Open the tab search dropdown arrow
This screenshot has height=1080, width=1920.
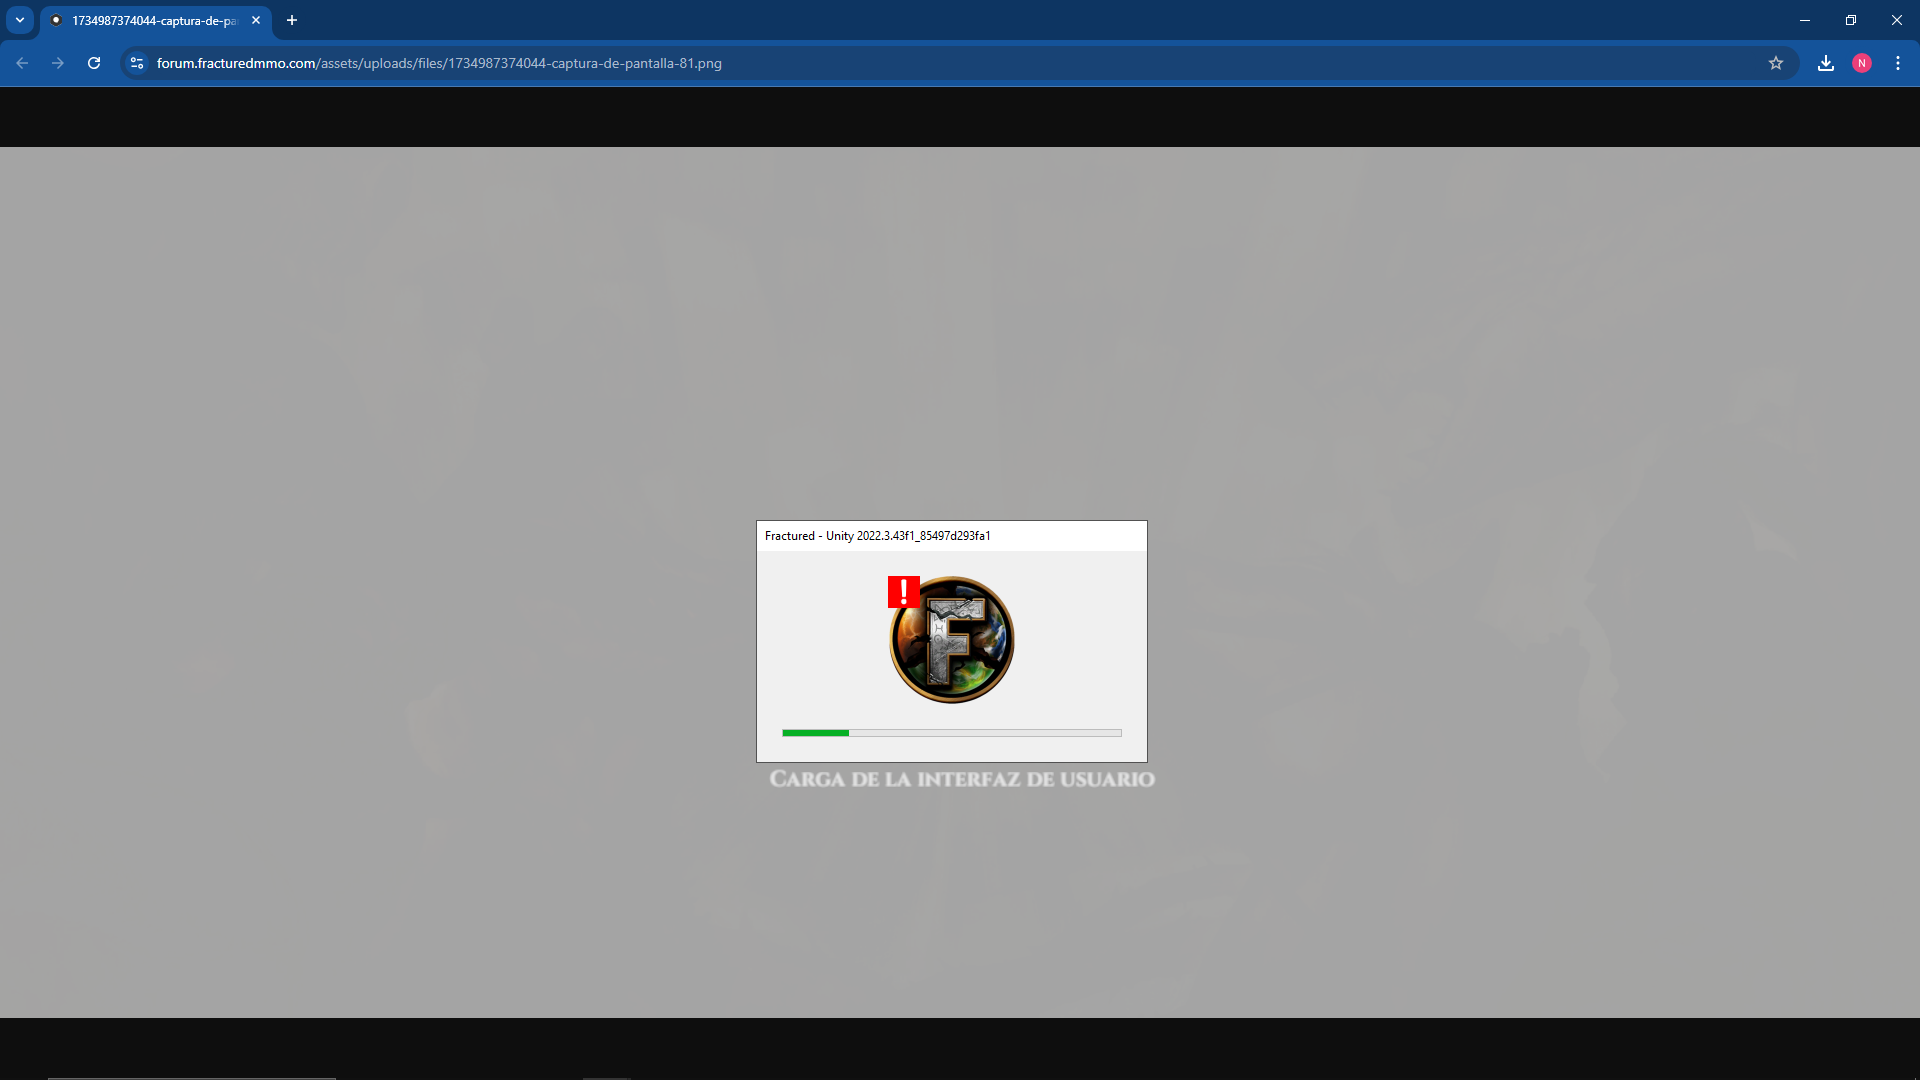pos(20,20)
